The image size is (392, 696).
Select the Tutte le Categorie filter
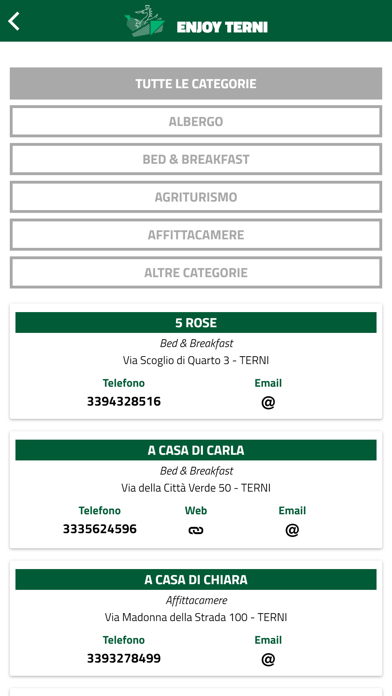coord(196,83)
